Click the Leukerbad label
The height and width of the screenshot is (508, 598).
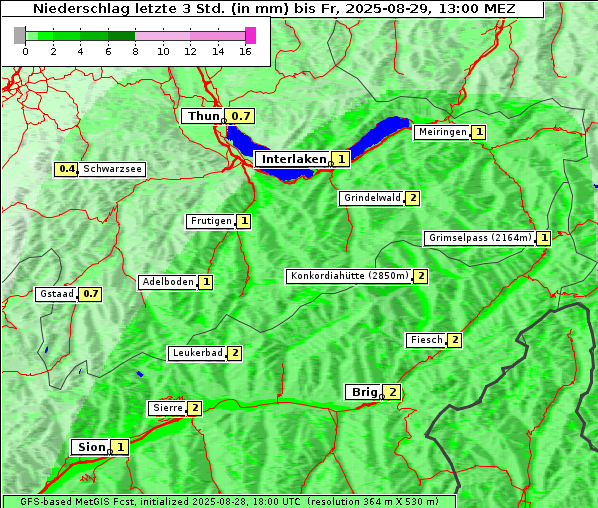[x=197, y=353]
